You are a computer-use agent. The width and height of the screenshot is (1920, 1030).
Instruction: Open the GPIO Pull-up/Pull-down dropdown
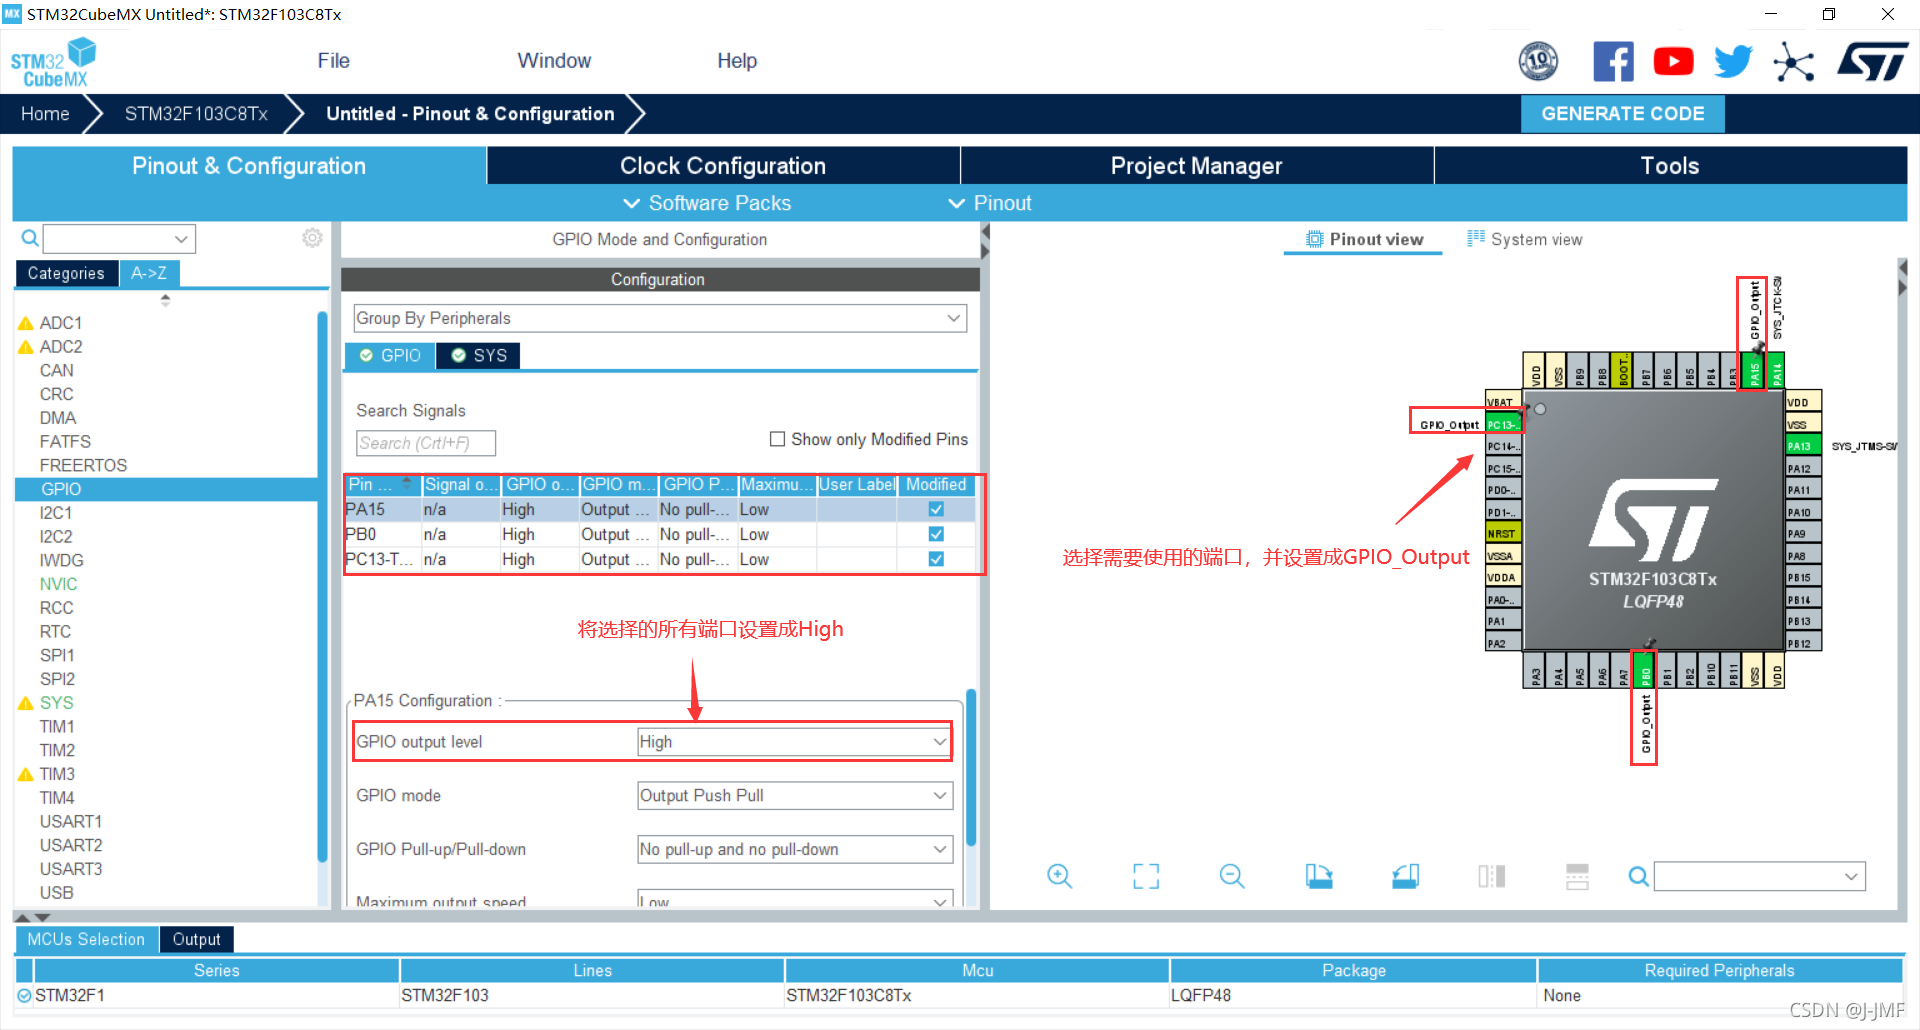pyautogui.click(x=795, y=850)
